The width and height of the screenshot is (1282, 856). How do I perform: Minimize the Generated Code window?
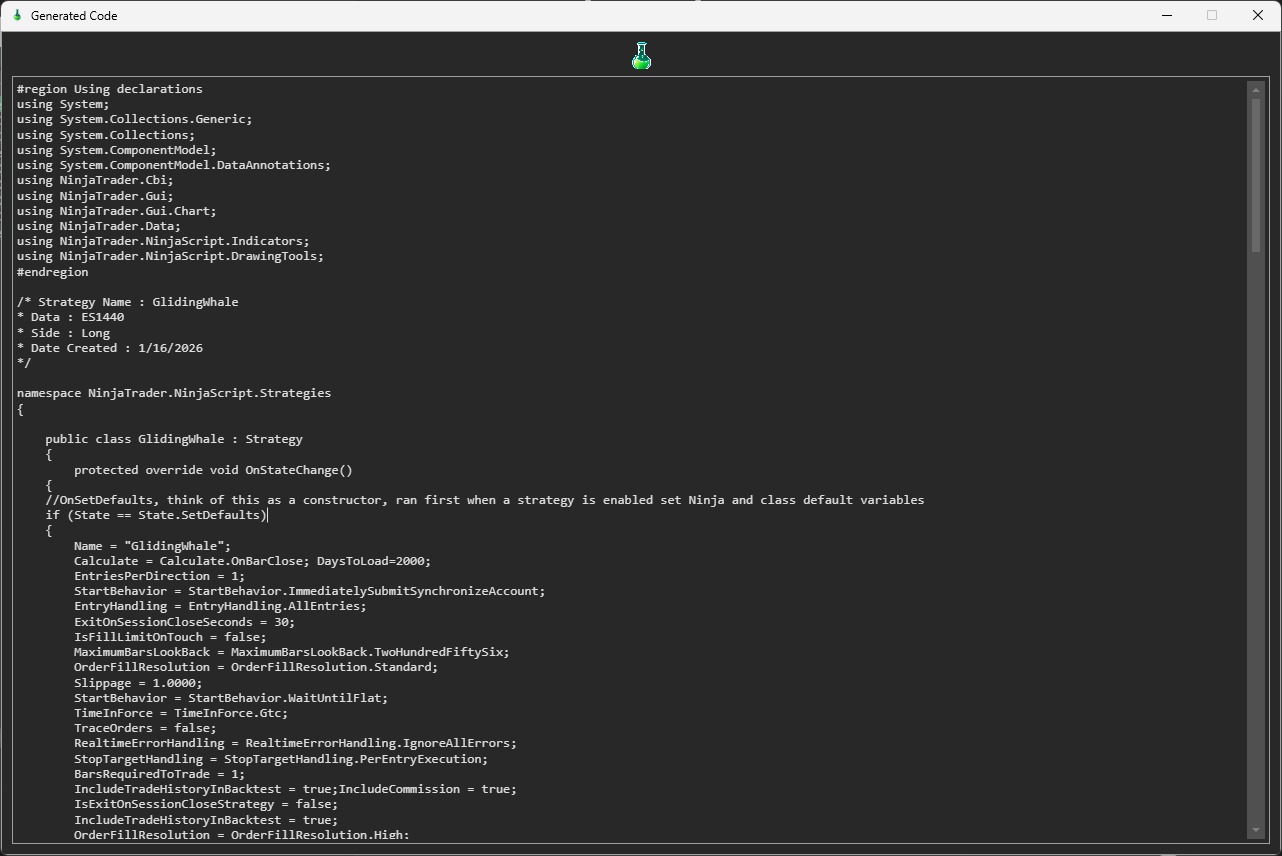(1166, 15)
